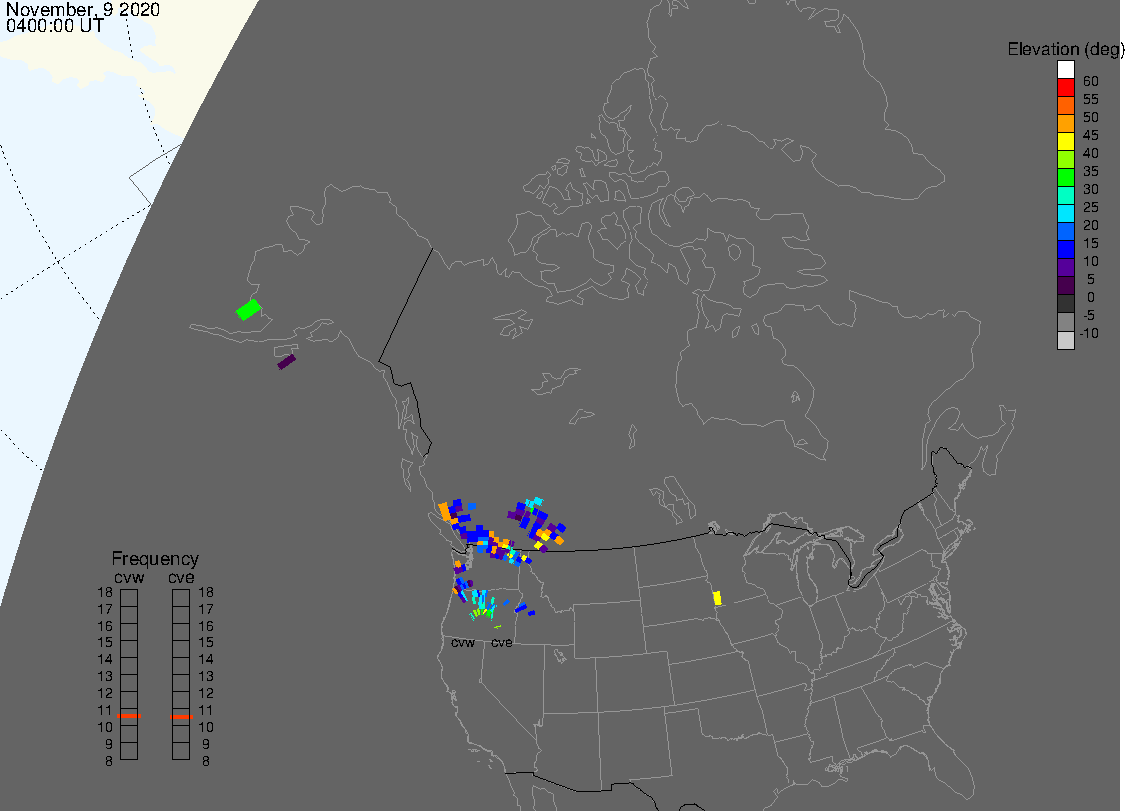Click the 'cvw' radar label on the map
This screenshot has height=811, width=1125.
(x=463, y=643)
